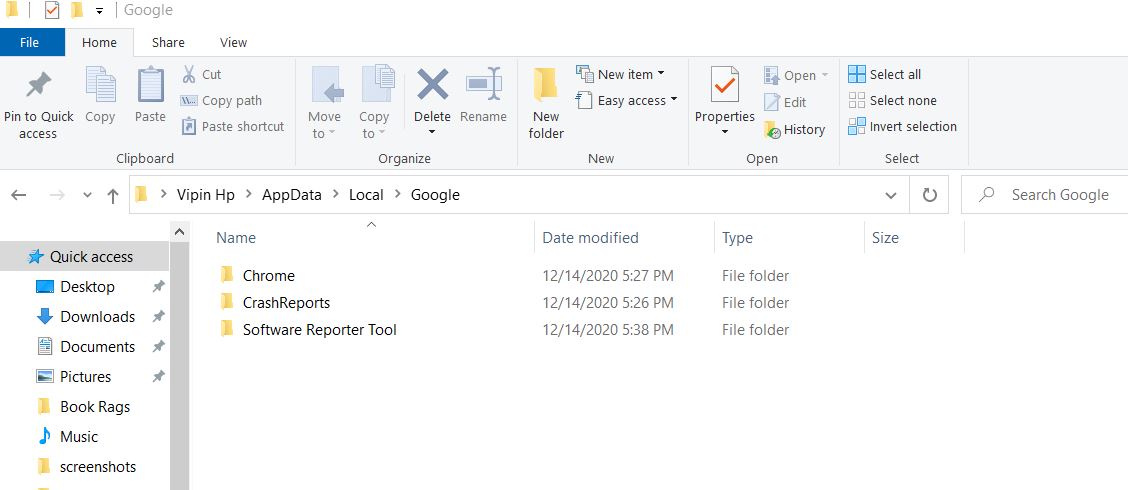Click History in the Open group

(x=795, y=130)
